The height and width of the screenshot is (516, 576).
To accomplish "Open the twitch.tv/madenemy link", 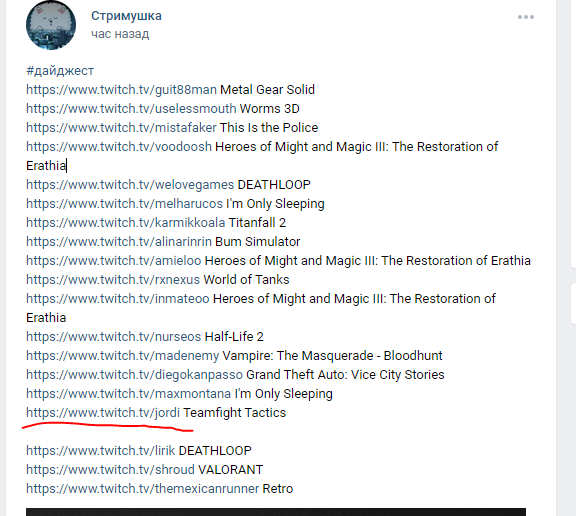I will click(123, 356).
